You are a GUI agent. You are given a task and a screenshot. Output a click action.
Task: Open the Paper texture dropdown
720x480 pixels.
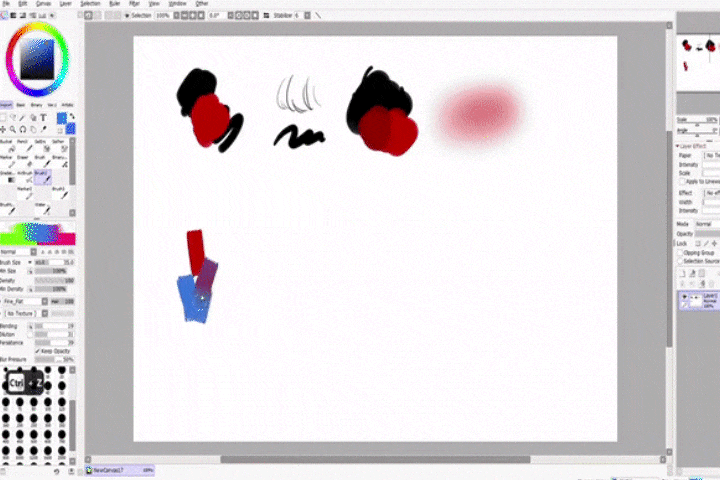coord(712,156)
